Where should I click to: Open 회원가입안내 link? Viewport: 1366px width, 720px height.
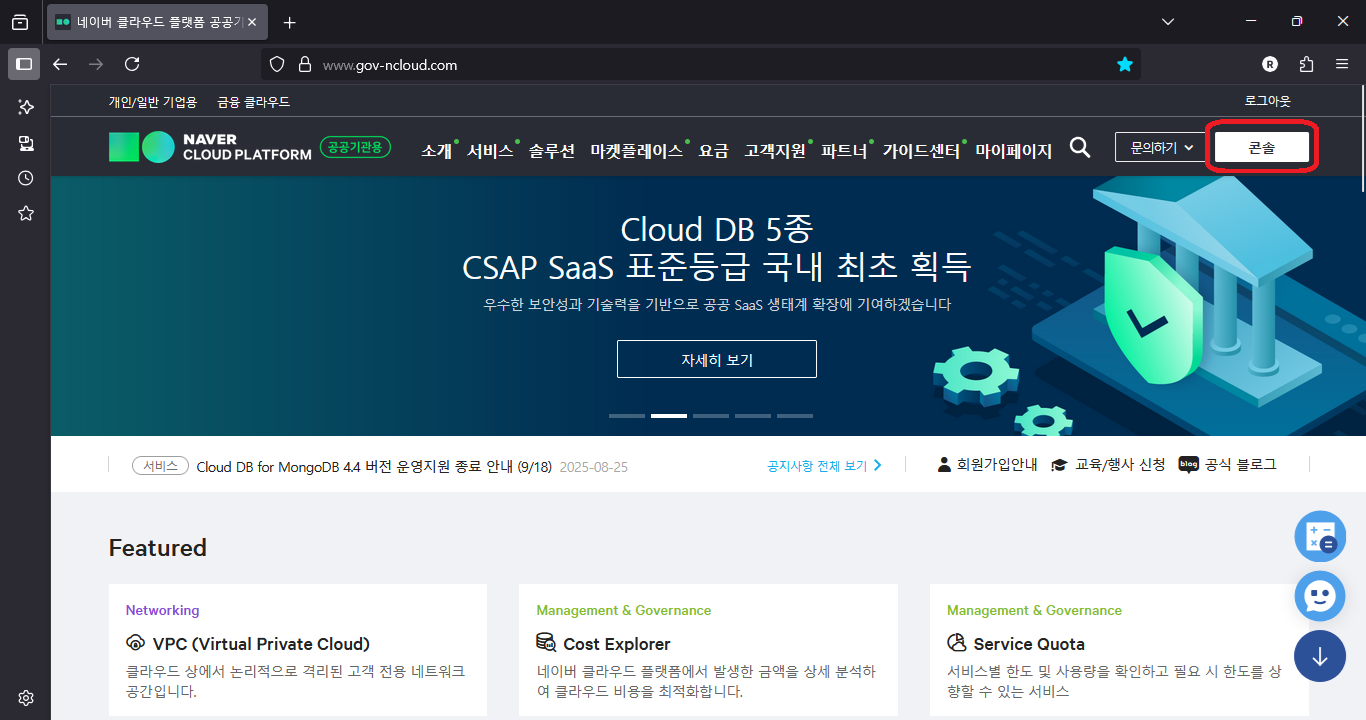click(x=988, y=465)
